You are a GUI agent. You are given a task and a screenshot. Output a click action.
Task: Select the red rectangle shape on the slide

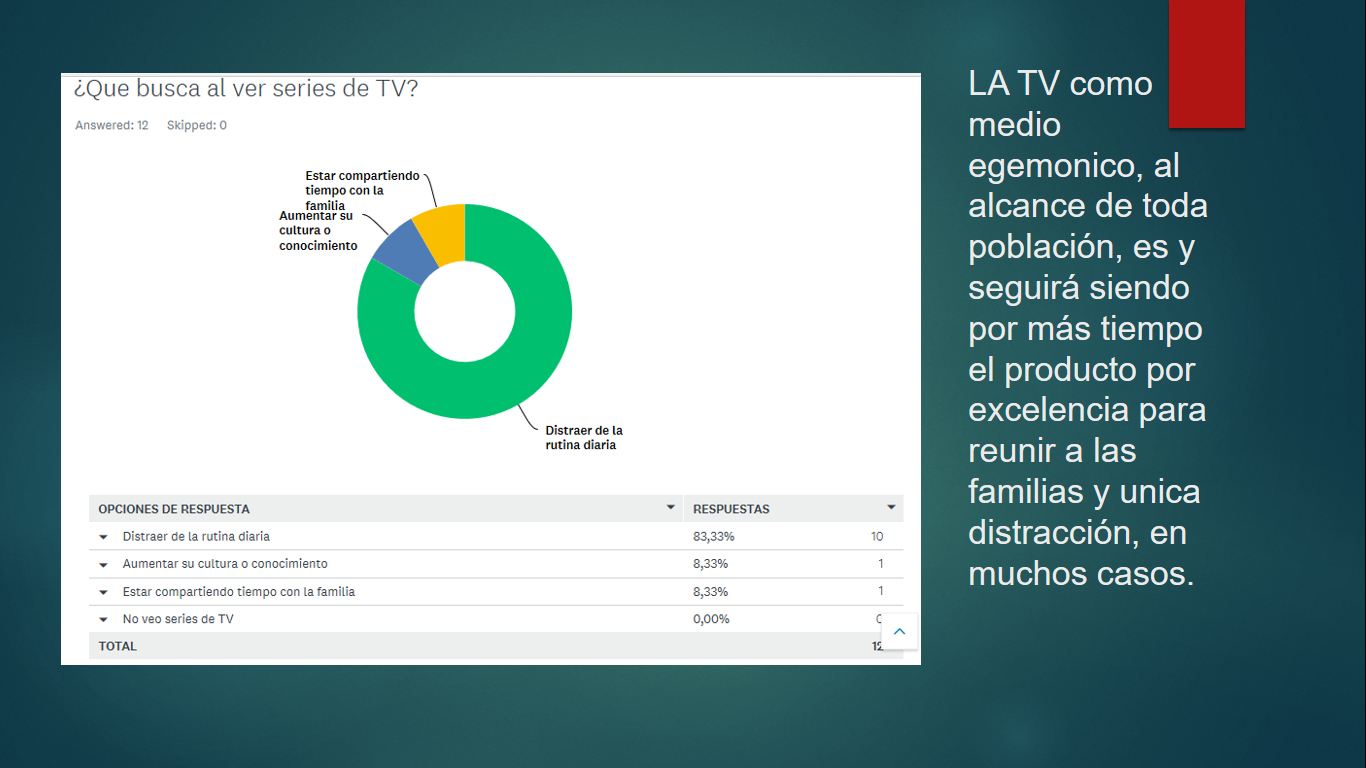coord(1207,64)
